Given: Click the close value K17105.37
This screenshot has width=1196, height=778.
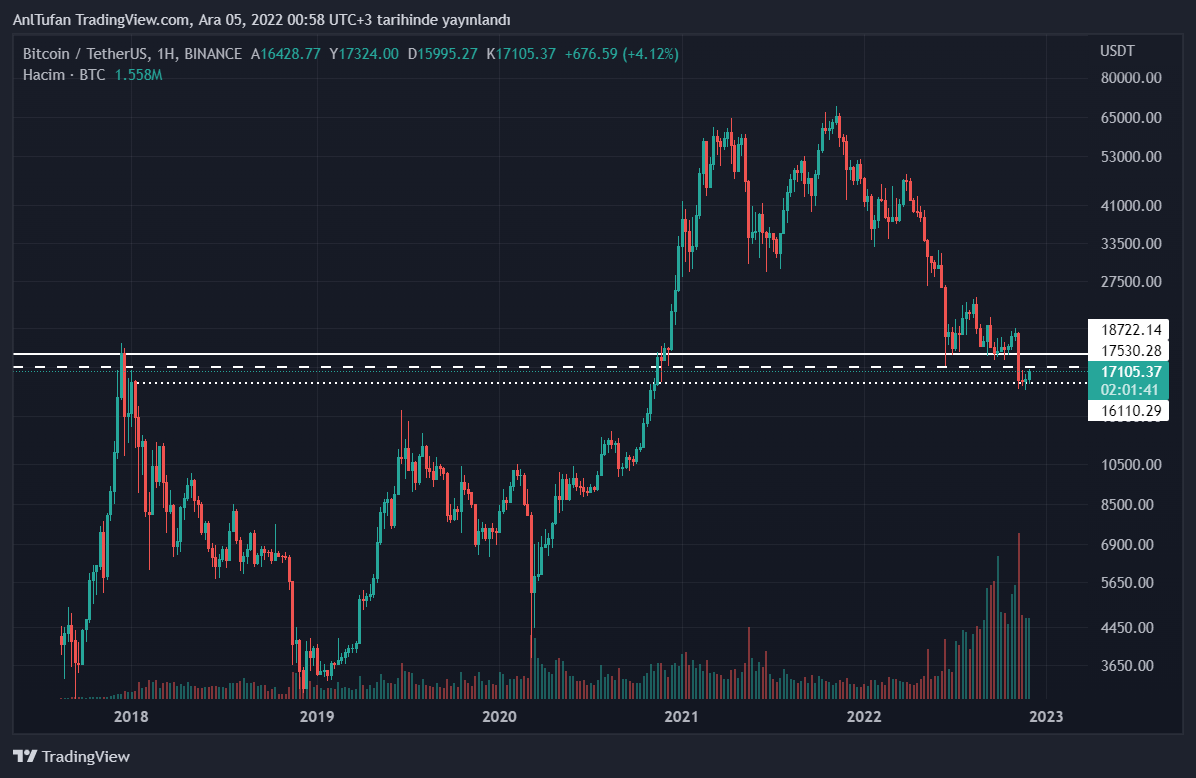Looking at the screenshot, I should 521,53.
